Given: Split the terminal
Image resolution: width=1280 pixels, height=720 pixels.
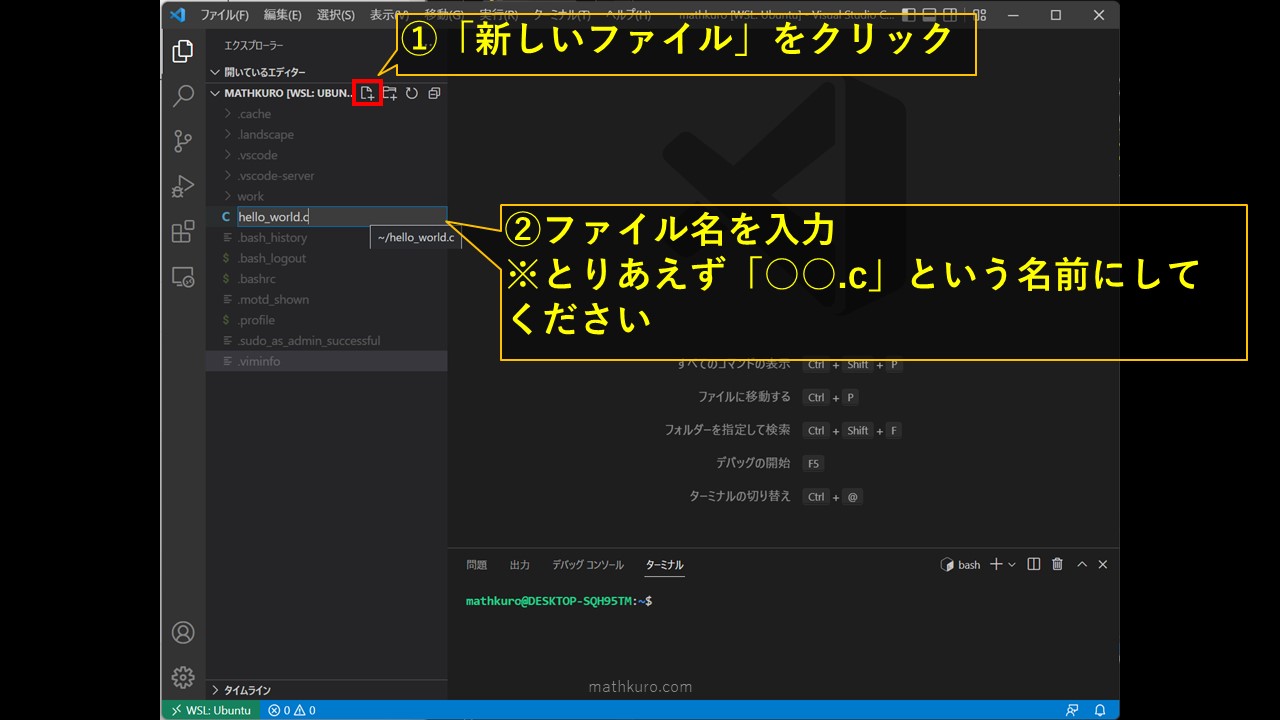Looking at the screenshot, I should tap(1034, 565).
